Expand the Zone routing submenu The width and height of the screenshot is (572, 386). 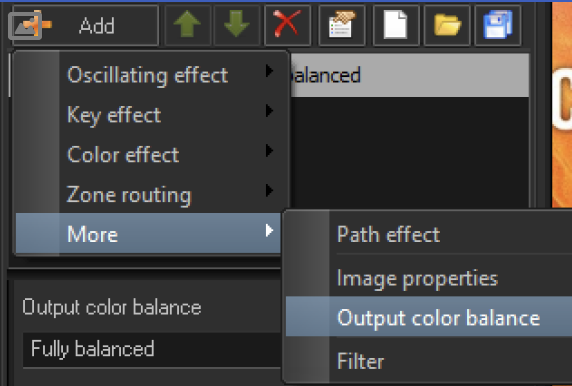pos(148,194)
